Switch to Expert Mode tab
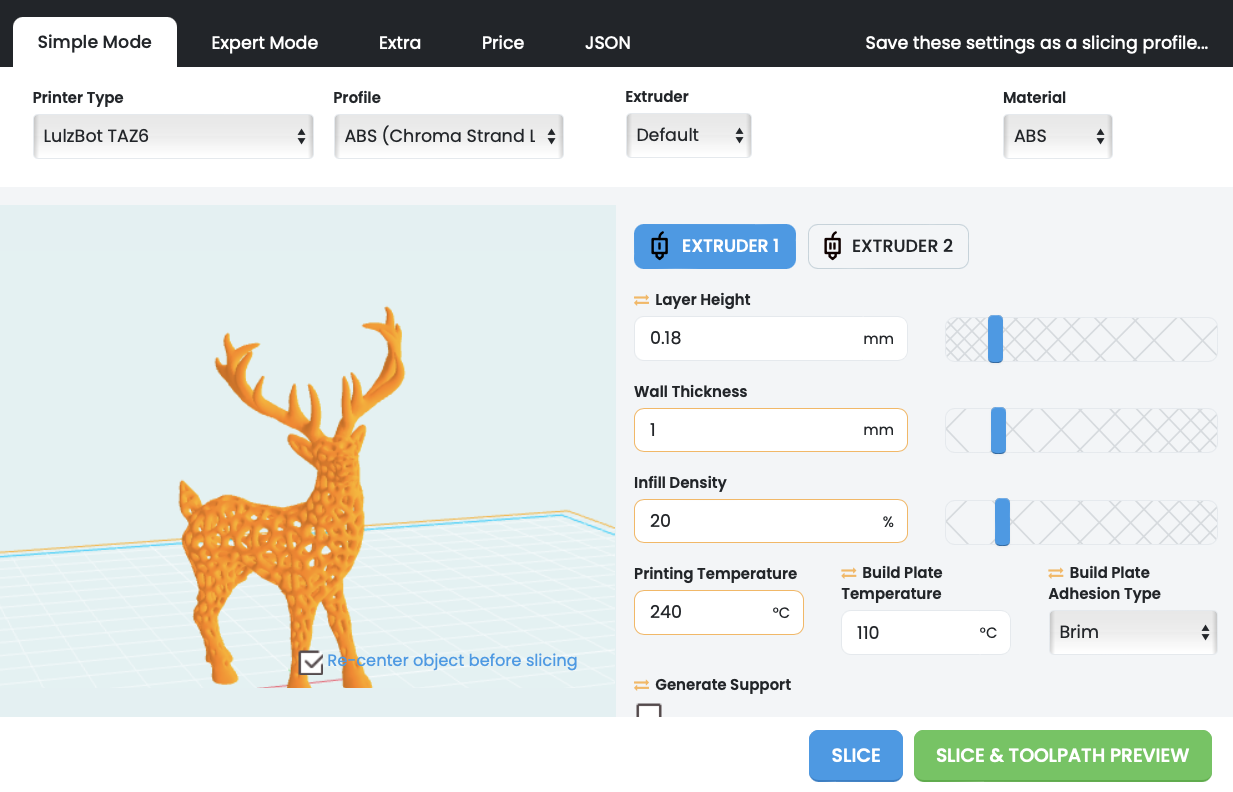Screen dimensions: 1233x792 coord(264,42)
